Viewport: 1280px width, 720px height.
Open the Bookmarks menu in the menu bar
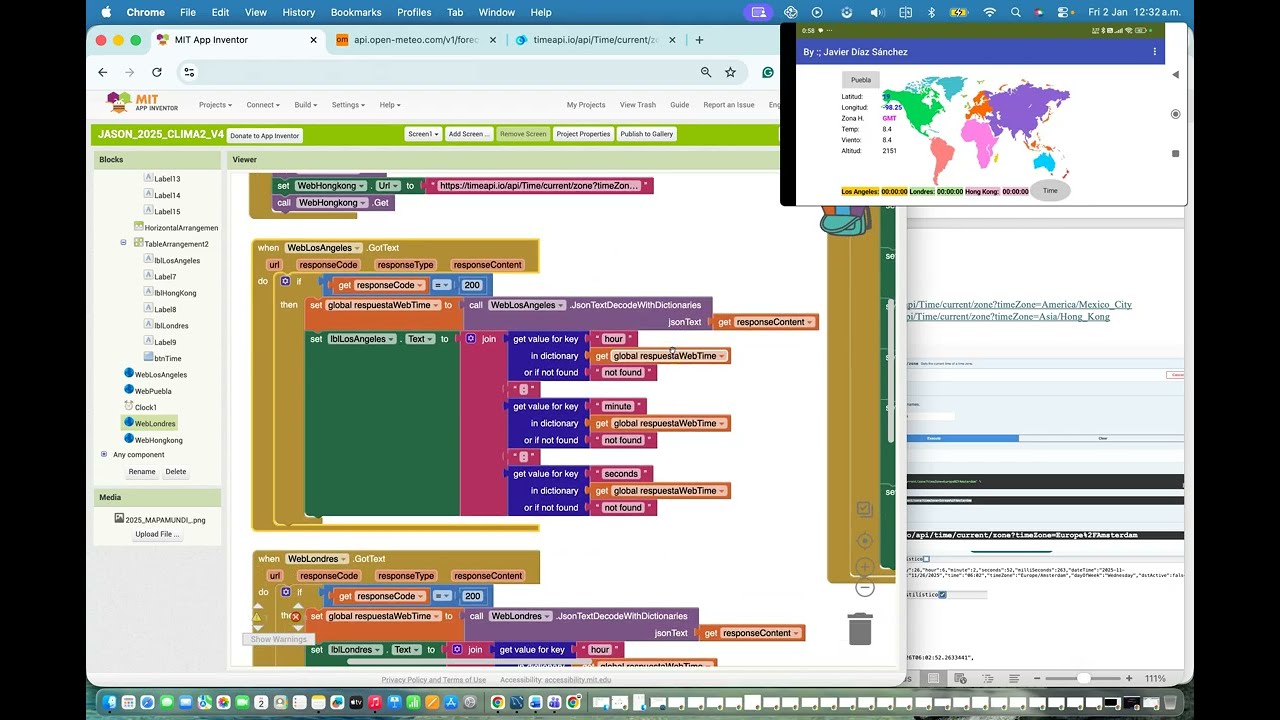pyautogui.click(x=356, y=12)
